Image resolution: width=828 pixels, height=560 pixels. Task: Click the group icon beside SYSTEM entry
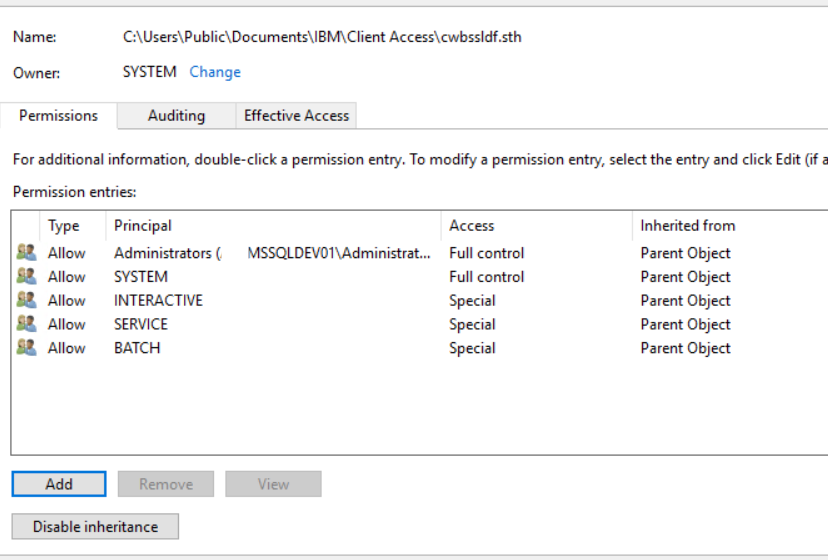(26, 276)
